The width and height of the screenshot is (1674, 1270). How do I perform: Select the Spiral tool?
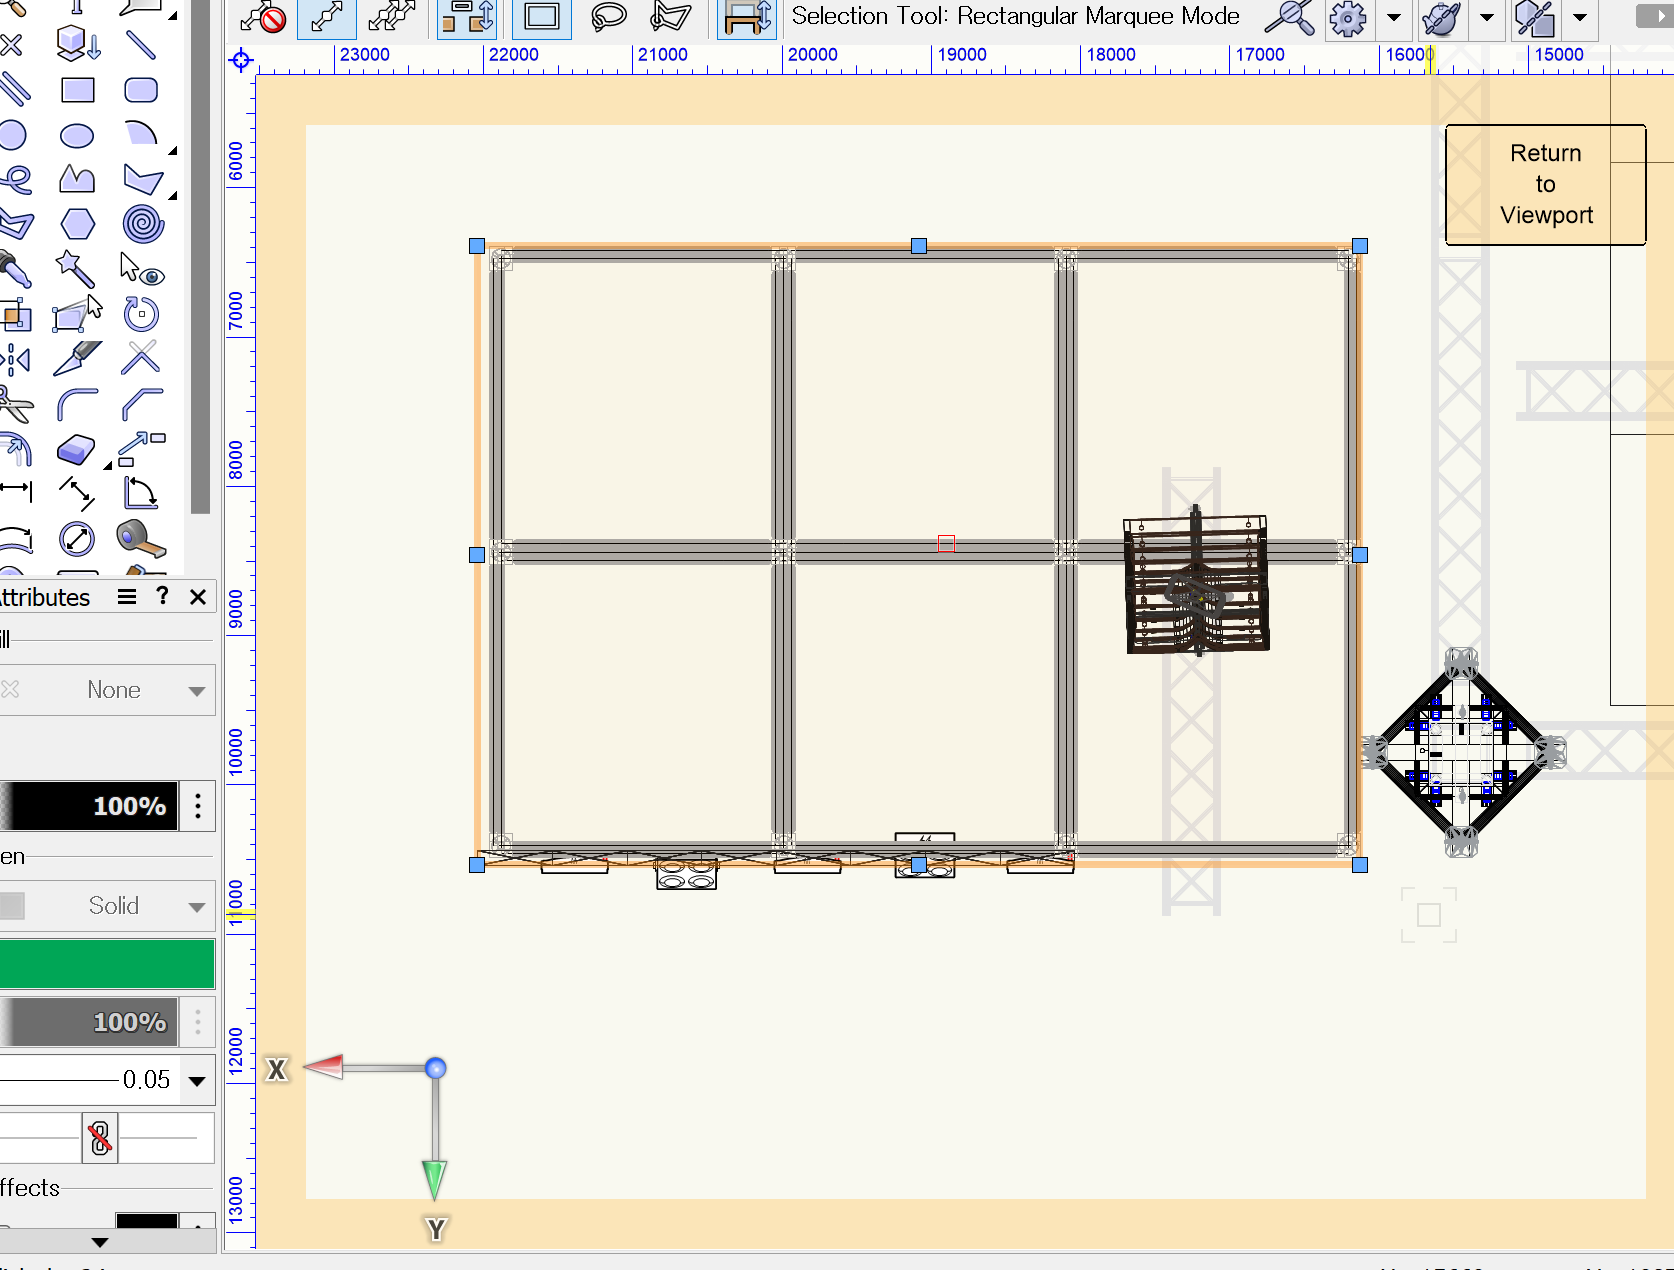pyautogui.click(x=142, y=224)
